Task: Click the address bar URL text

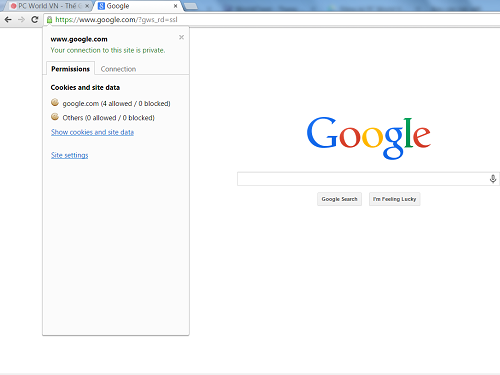Action: (x=116, y=20)
